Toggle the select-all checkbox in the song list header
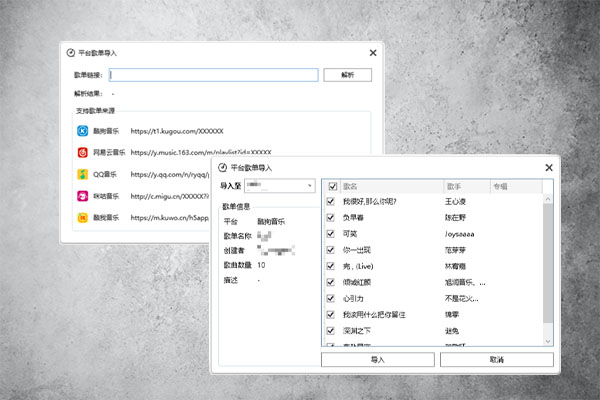This screenshot has height=400, width=600. 333,186
